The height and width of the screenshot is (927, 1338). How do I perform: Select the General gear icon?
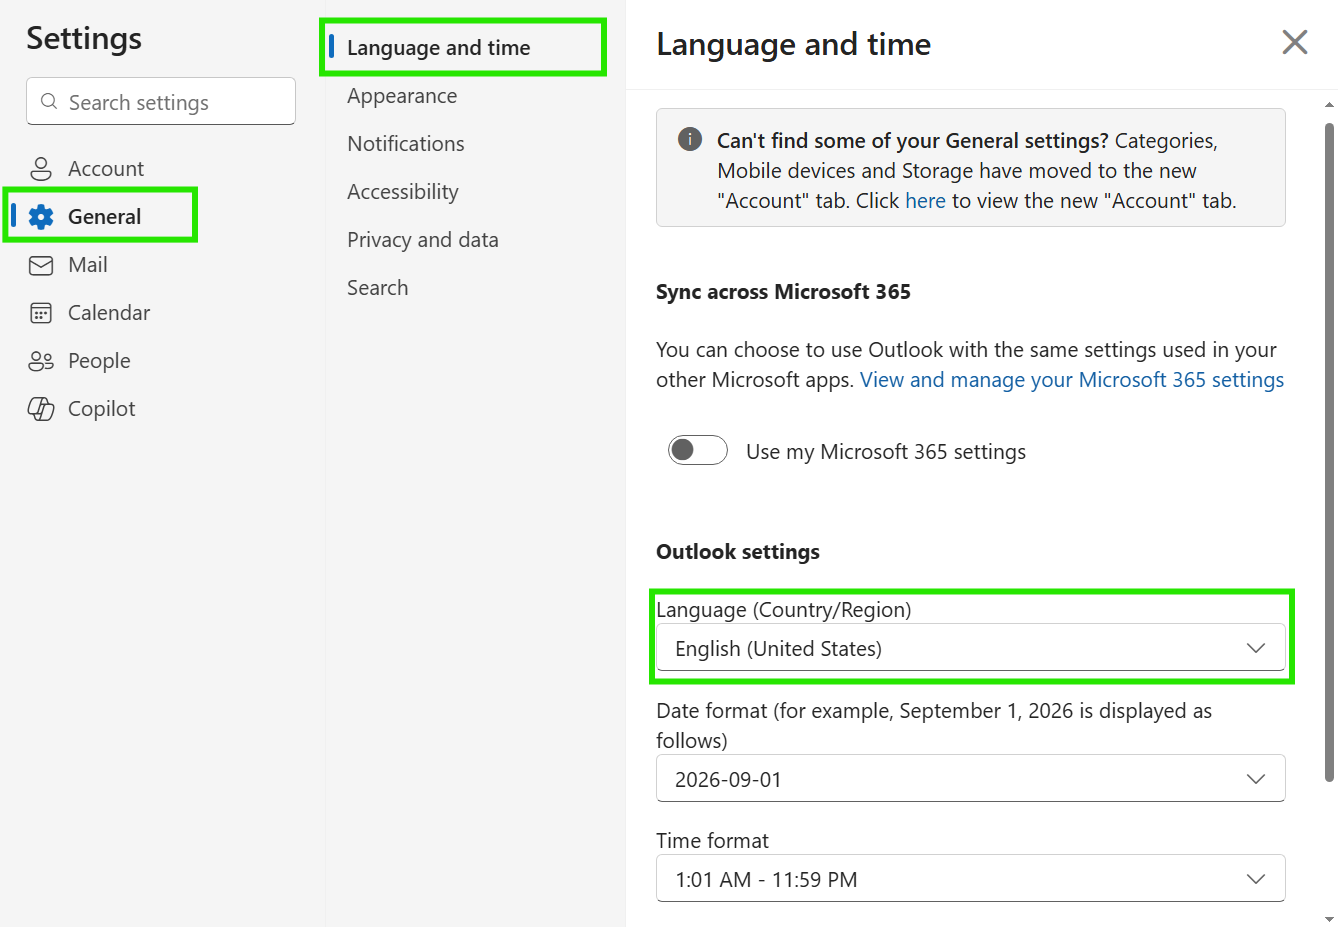[41, 216]
